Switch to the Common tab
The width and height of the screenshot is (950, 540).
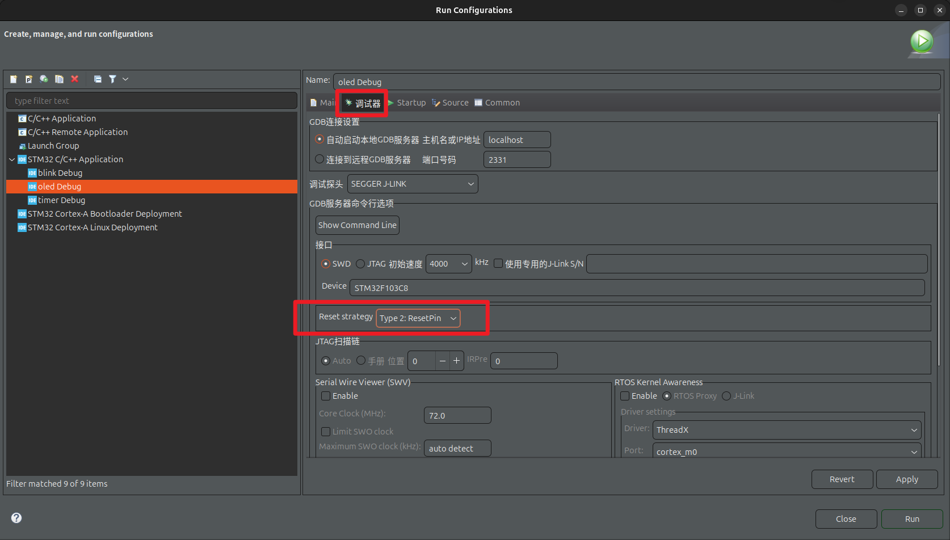(497, 103)
